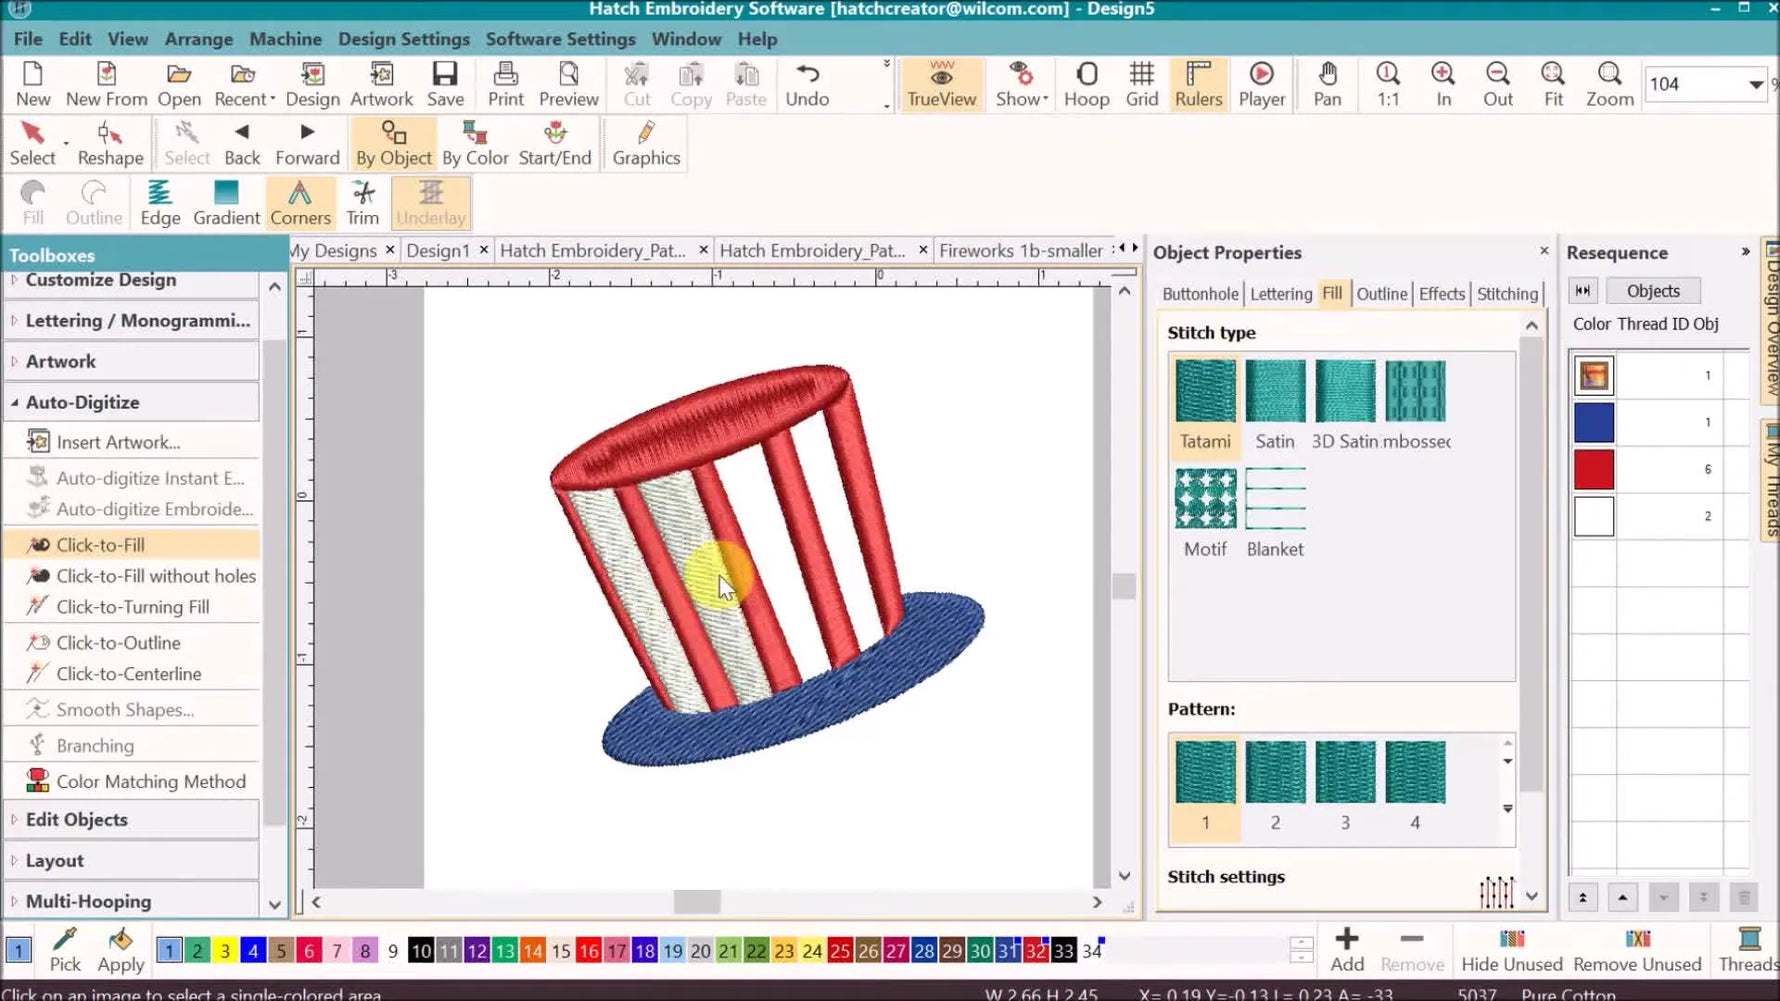Click Remove Unused colors button
The width and height of the screenshot is (1780, 1001).
[x=1637, y=951]
